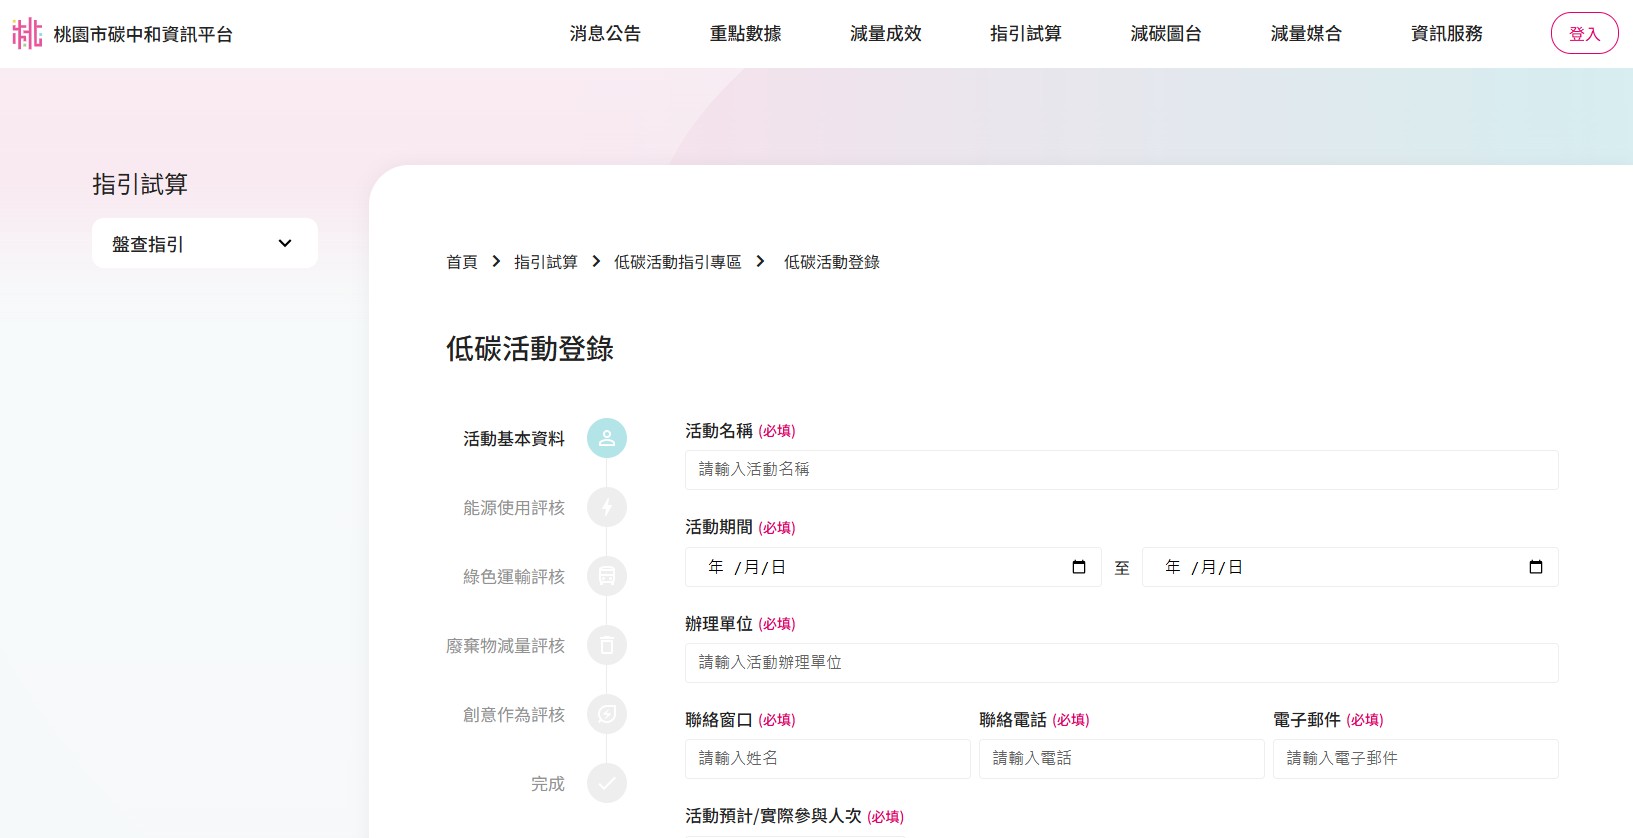Click the 綠色運輸評核 bus step icon
Image resolution: width=1633 pixels, height=838 pixels.
click(x=607, y=576)
